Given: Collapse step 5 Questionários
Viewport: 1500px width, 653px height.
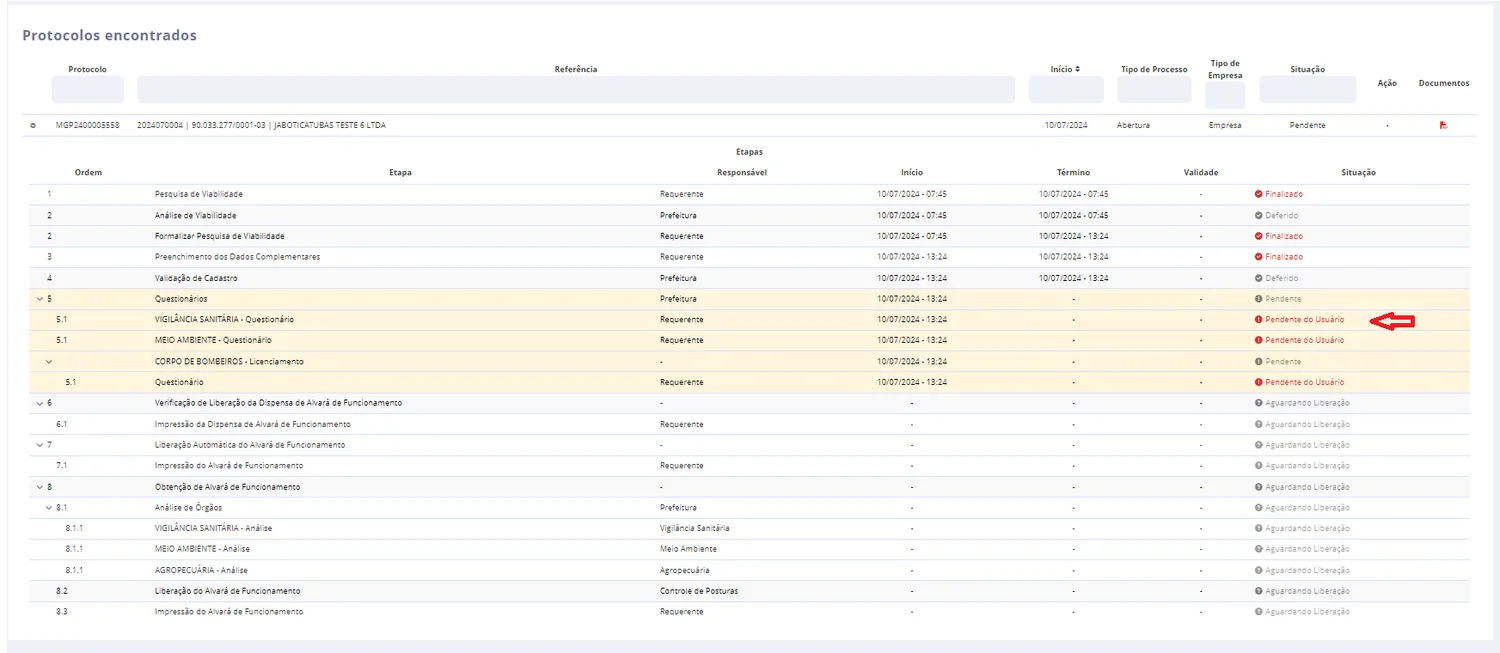Looking at the screenshot, I should (40, 299).
